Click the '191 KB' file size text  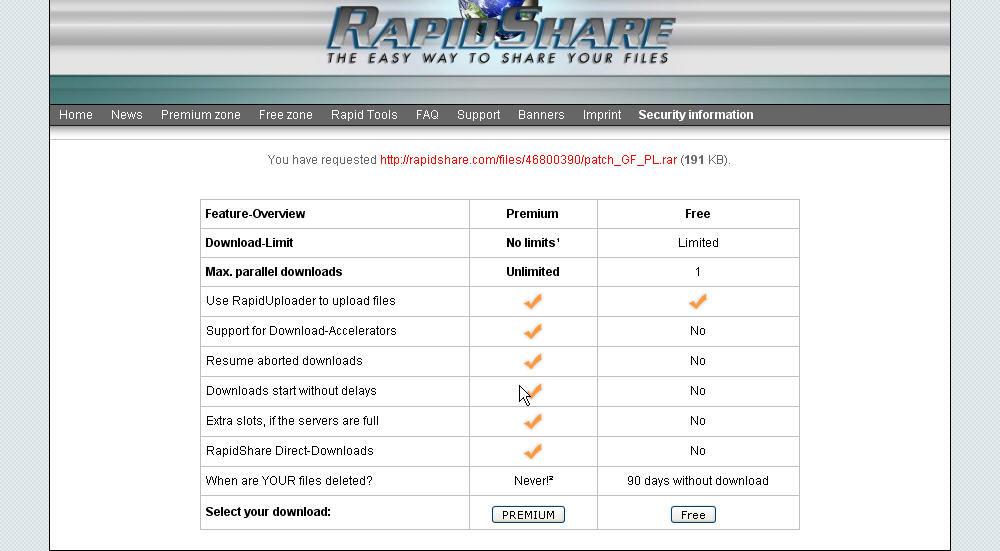tap(705, 160)
